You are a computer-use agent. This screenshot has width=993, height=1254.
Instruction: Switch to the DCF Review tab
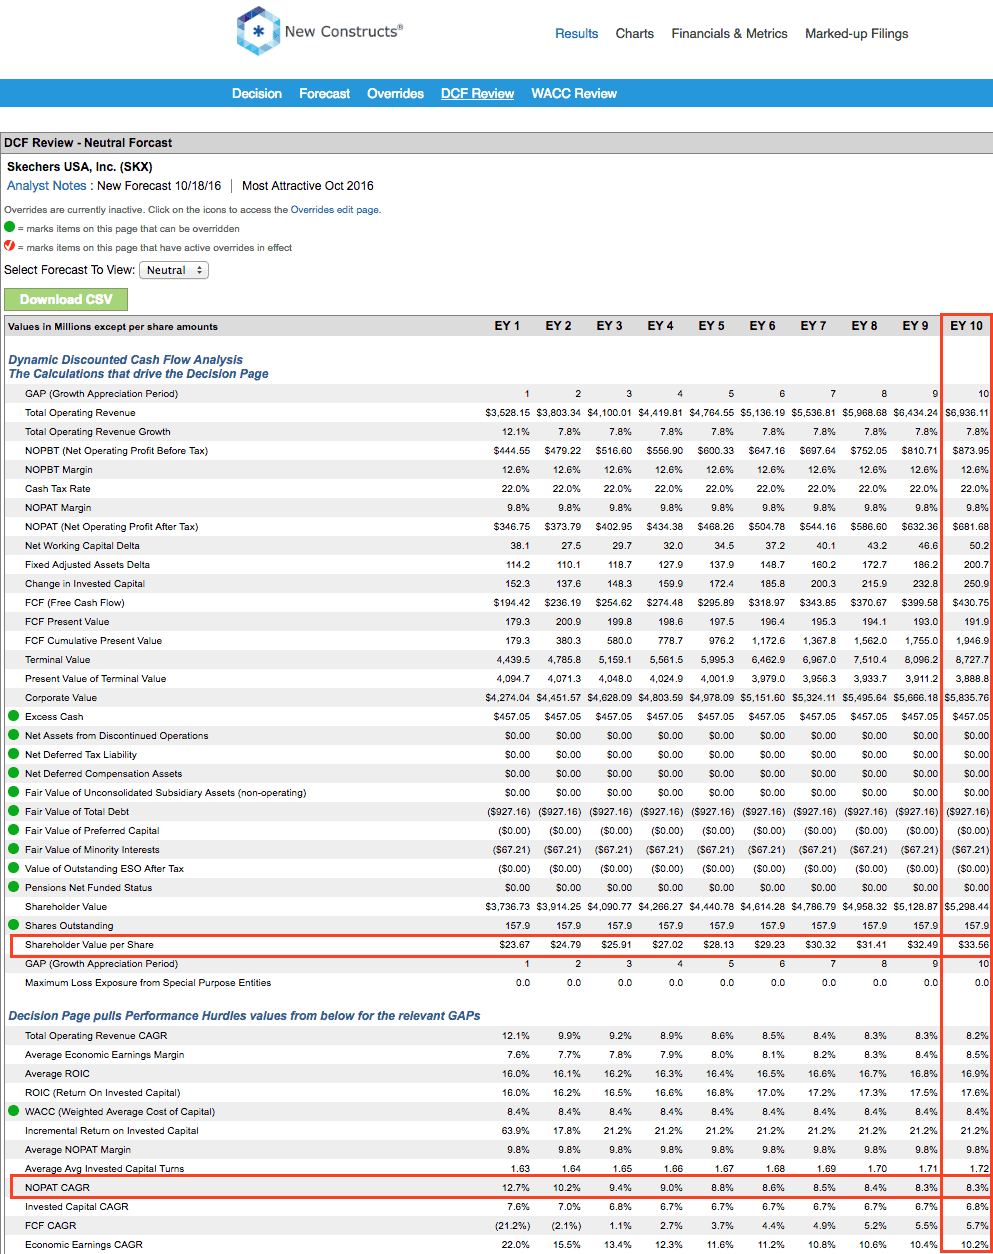click(478, 93)
